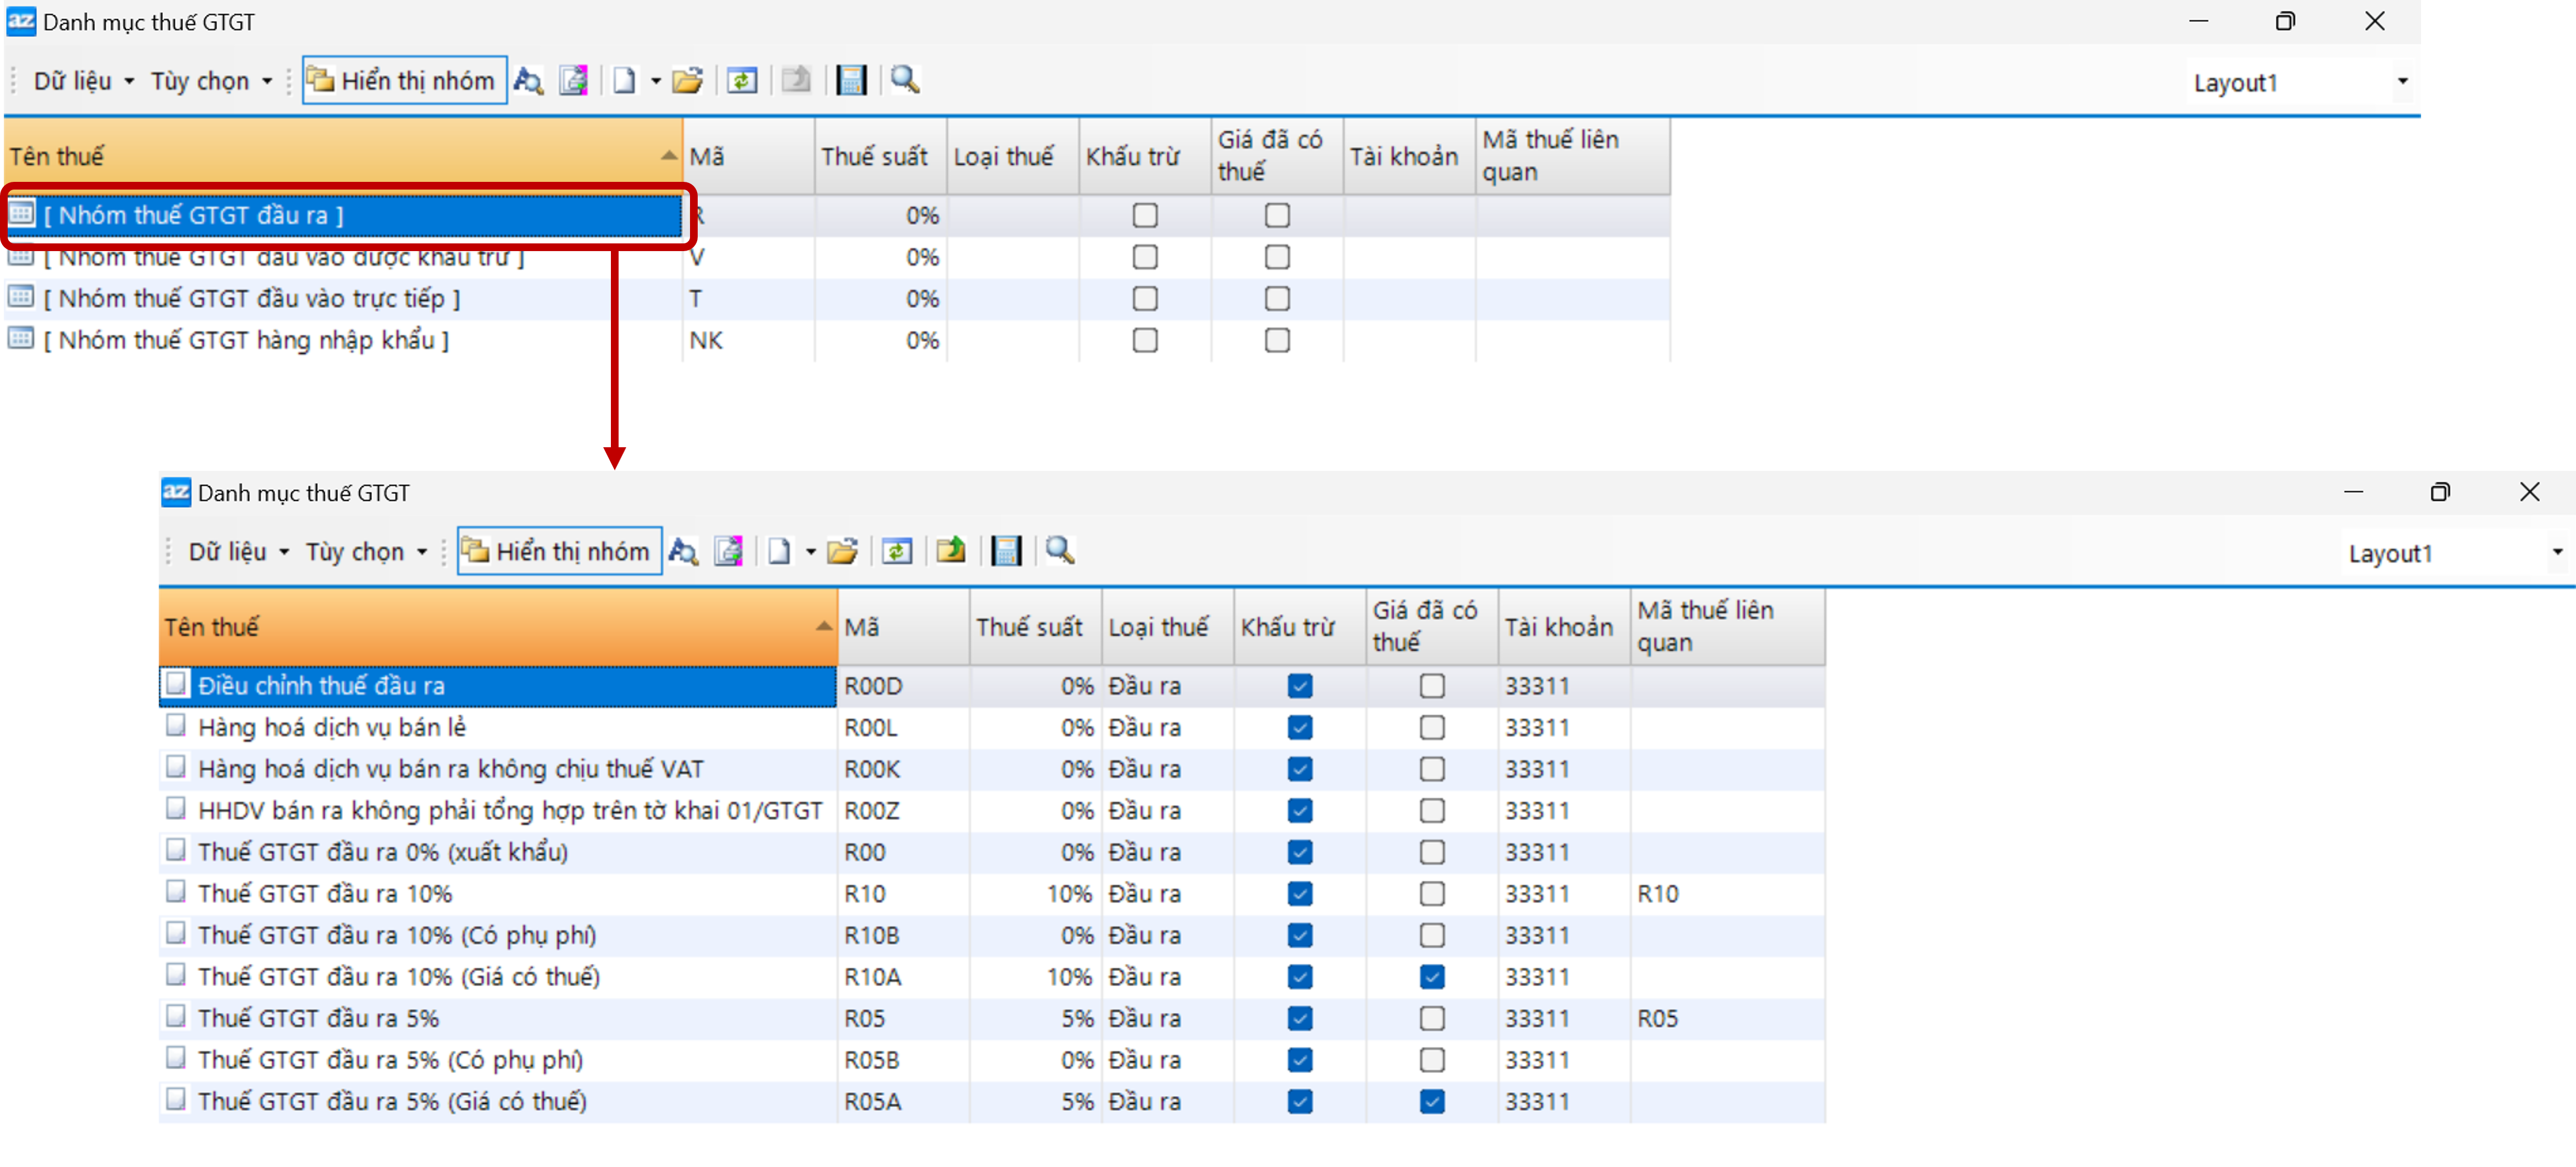Click the print preview icon in upper window toolbar
This screenshot has height=1167, width=2576.
pos(574,80)
